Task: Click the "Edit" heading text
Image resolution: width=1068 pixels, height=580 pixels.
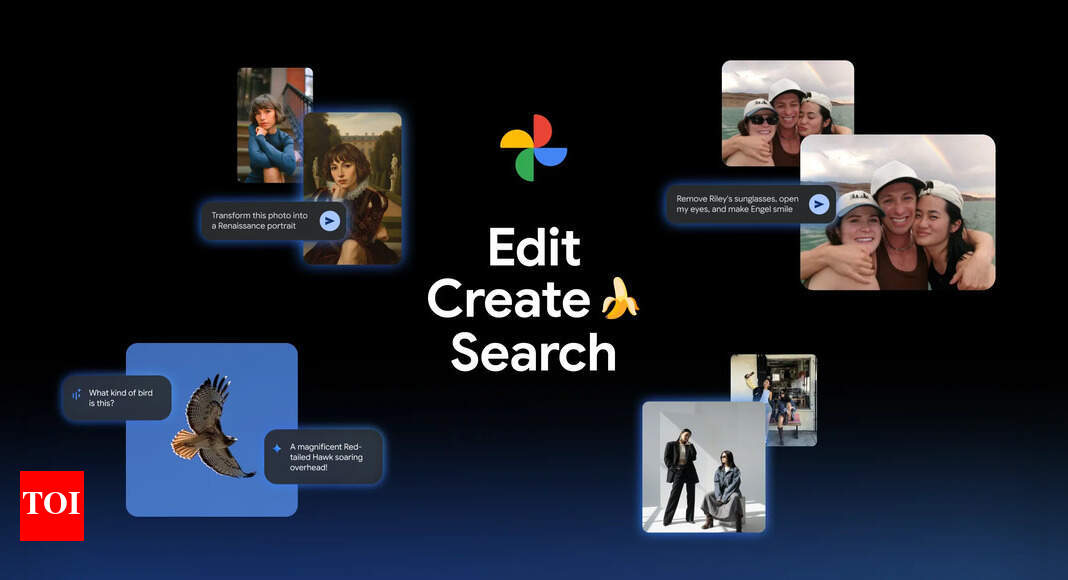Action: point(533,248)
